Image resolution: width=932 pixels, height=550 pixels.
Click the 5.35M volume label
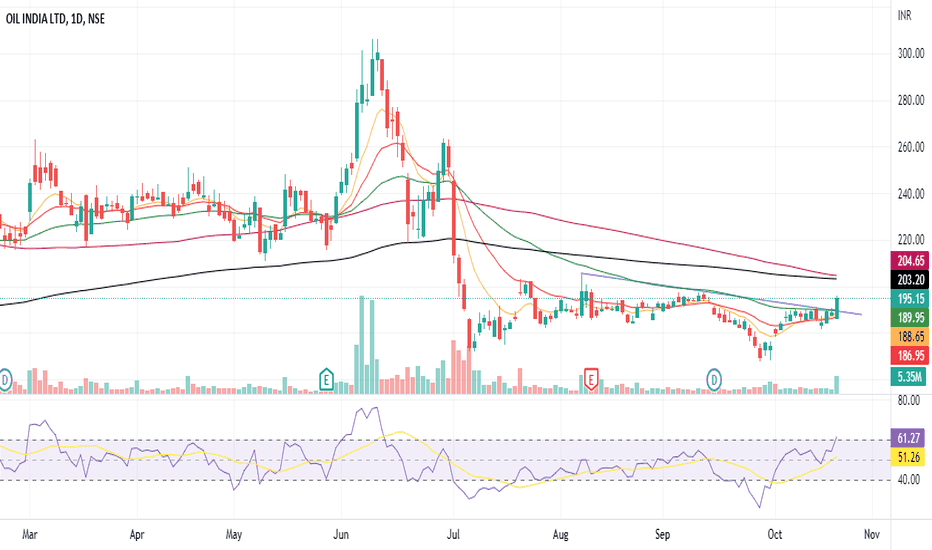pyautogui.click(x=908, y=376)
